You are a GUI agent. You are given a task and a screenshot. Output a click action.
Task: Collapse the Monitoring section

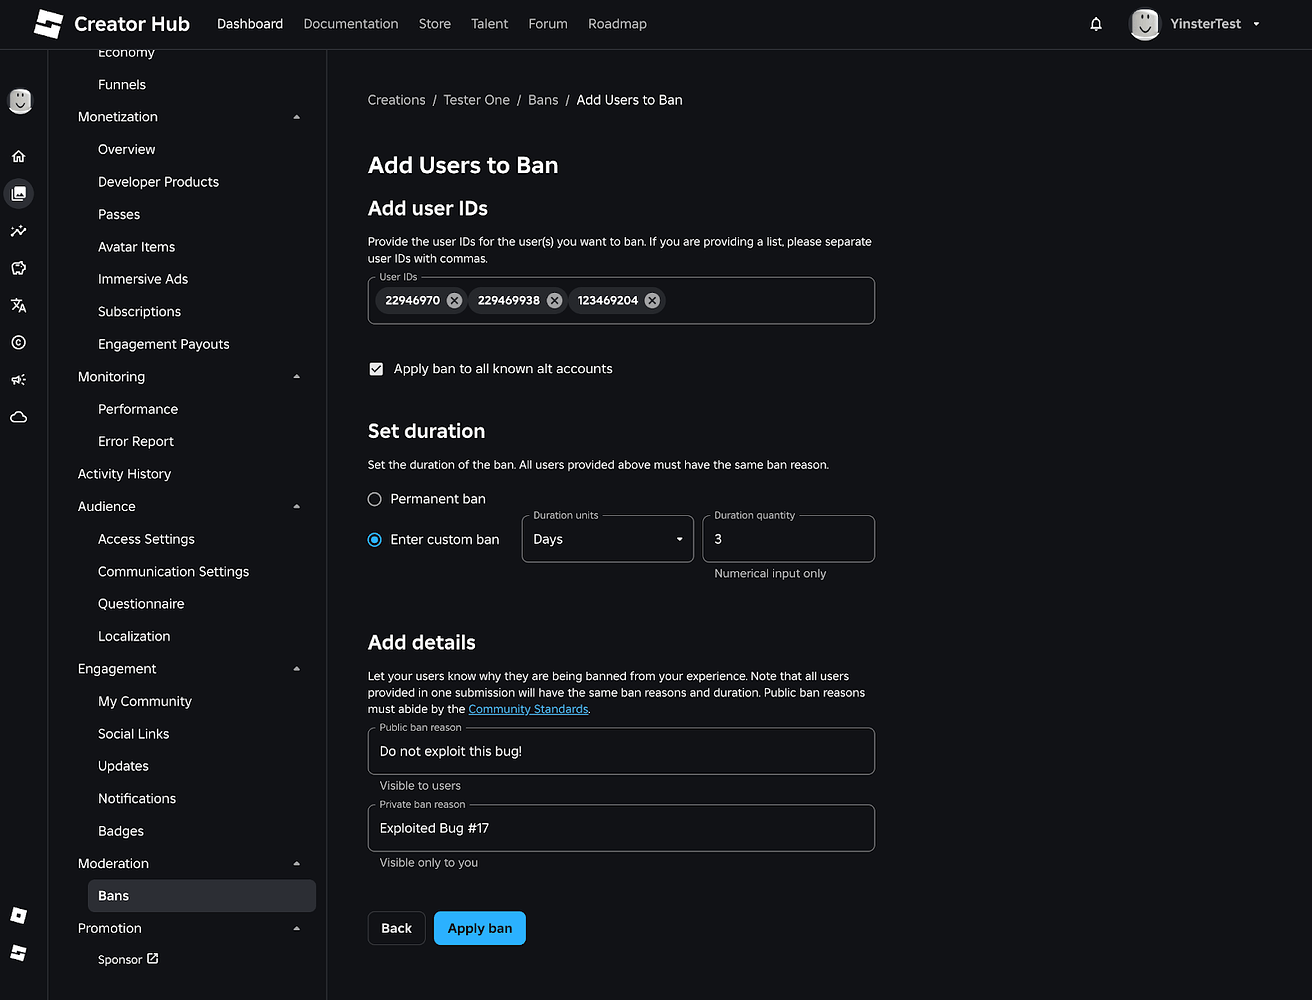296,376
